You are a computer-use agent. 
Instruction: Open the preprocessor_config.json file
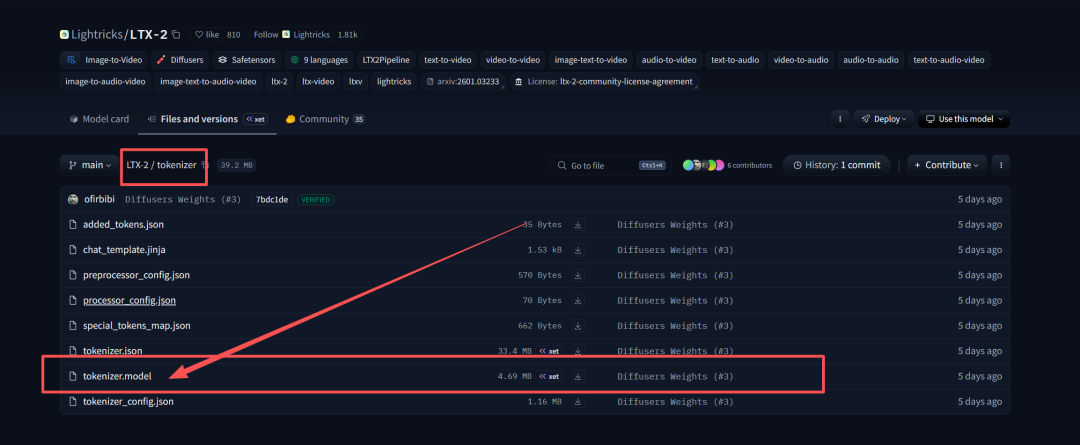point(136,275)
